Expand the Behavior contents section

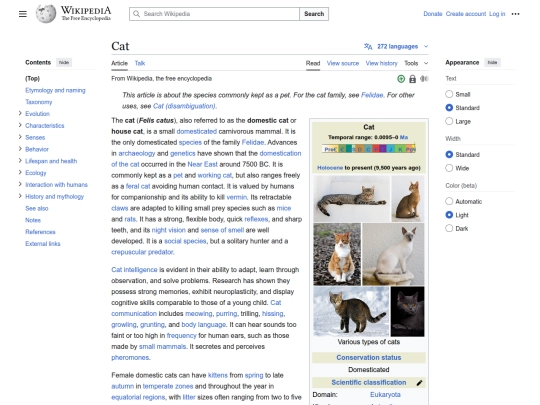(x=20, y=149)
